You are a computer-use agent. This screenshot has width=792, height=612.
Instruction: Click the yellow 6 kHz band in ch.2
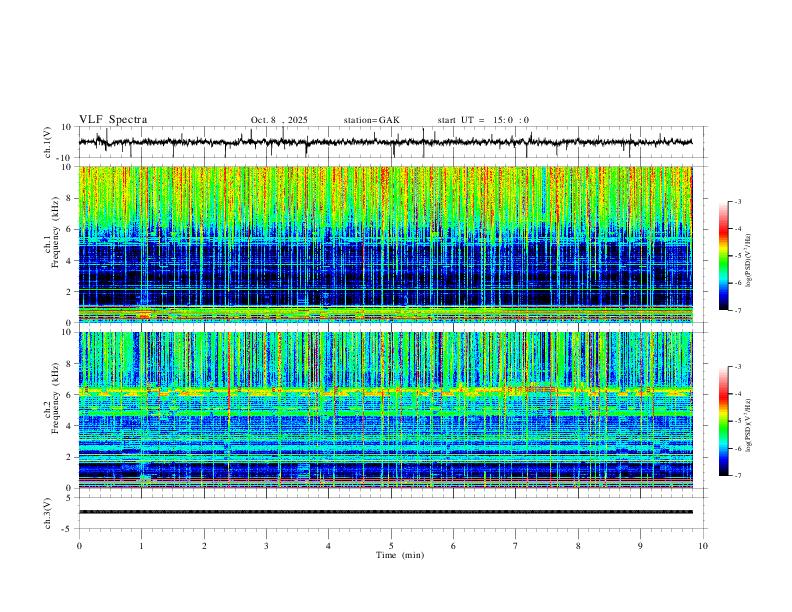click(x=385, y=391)
